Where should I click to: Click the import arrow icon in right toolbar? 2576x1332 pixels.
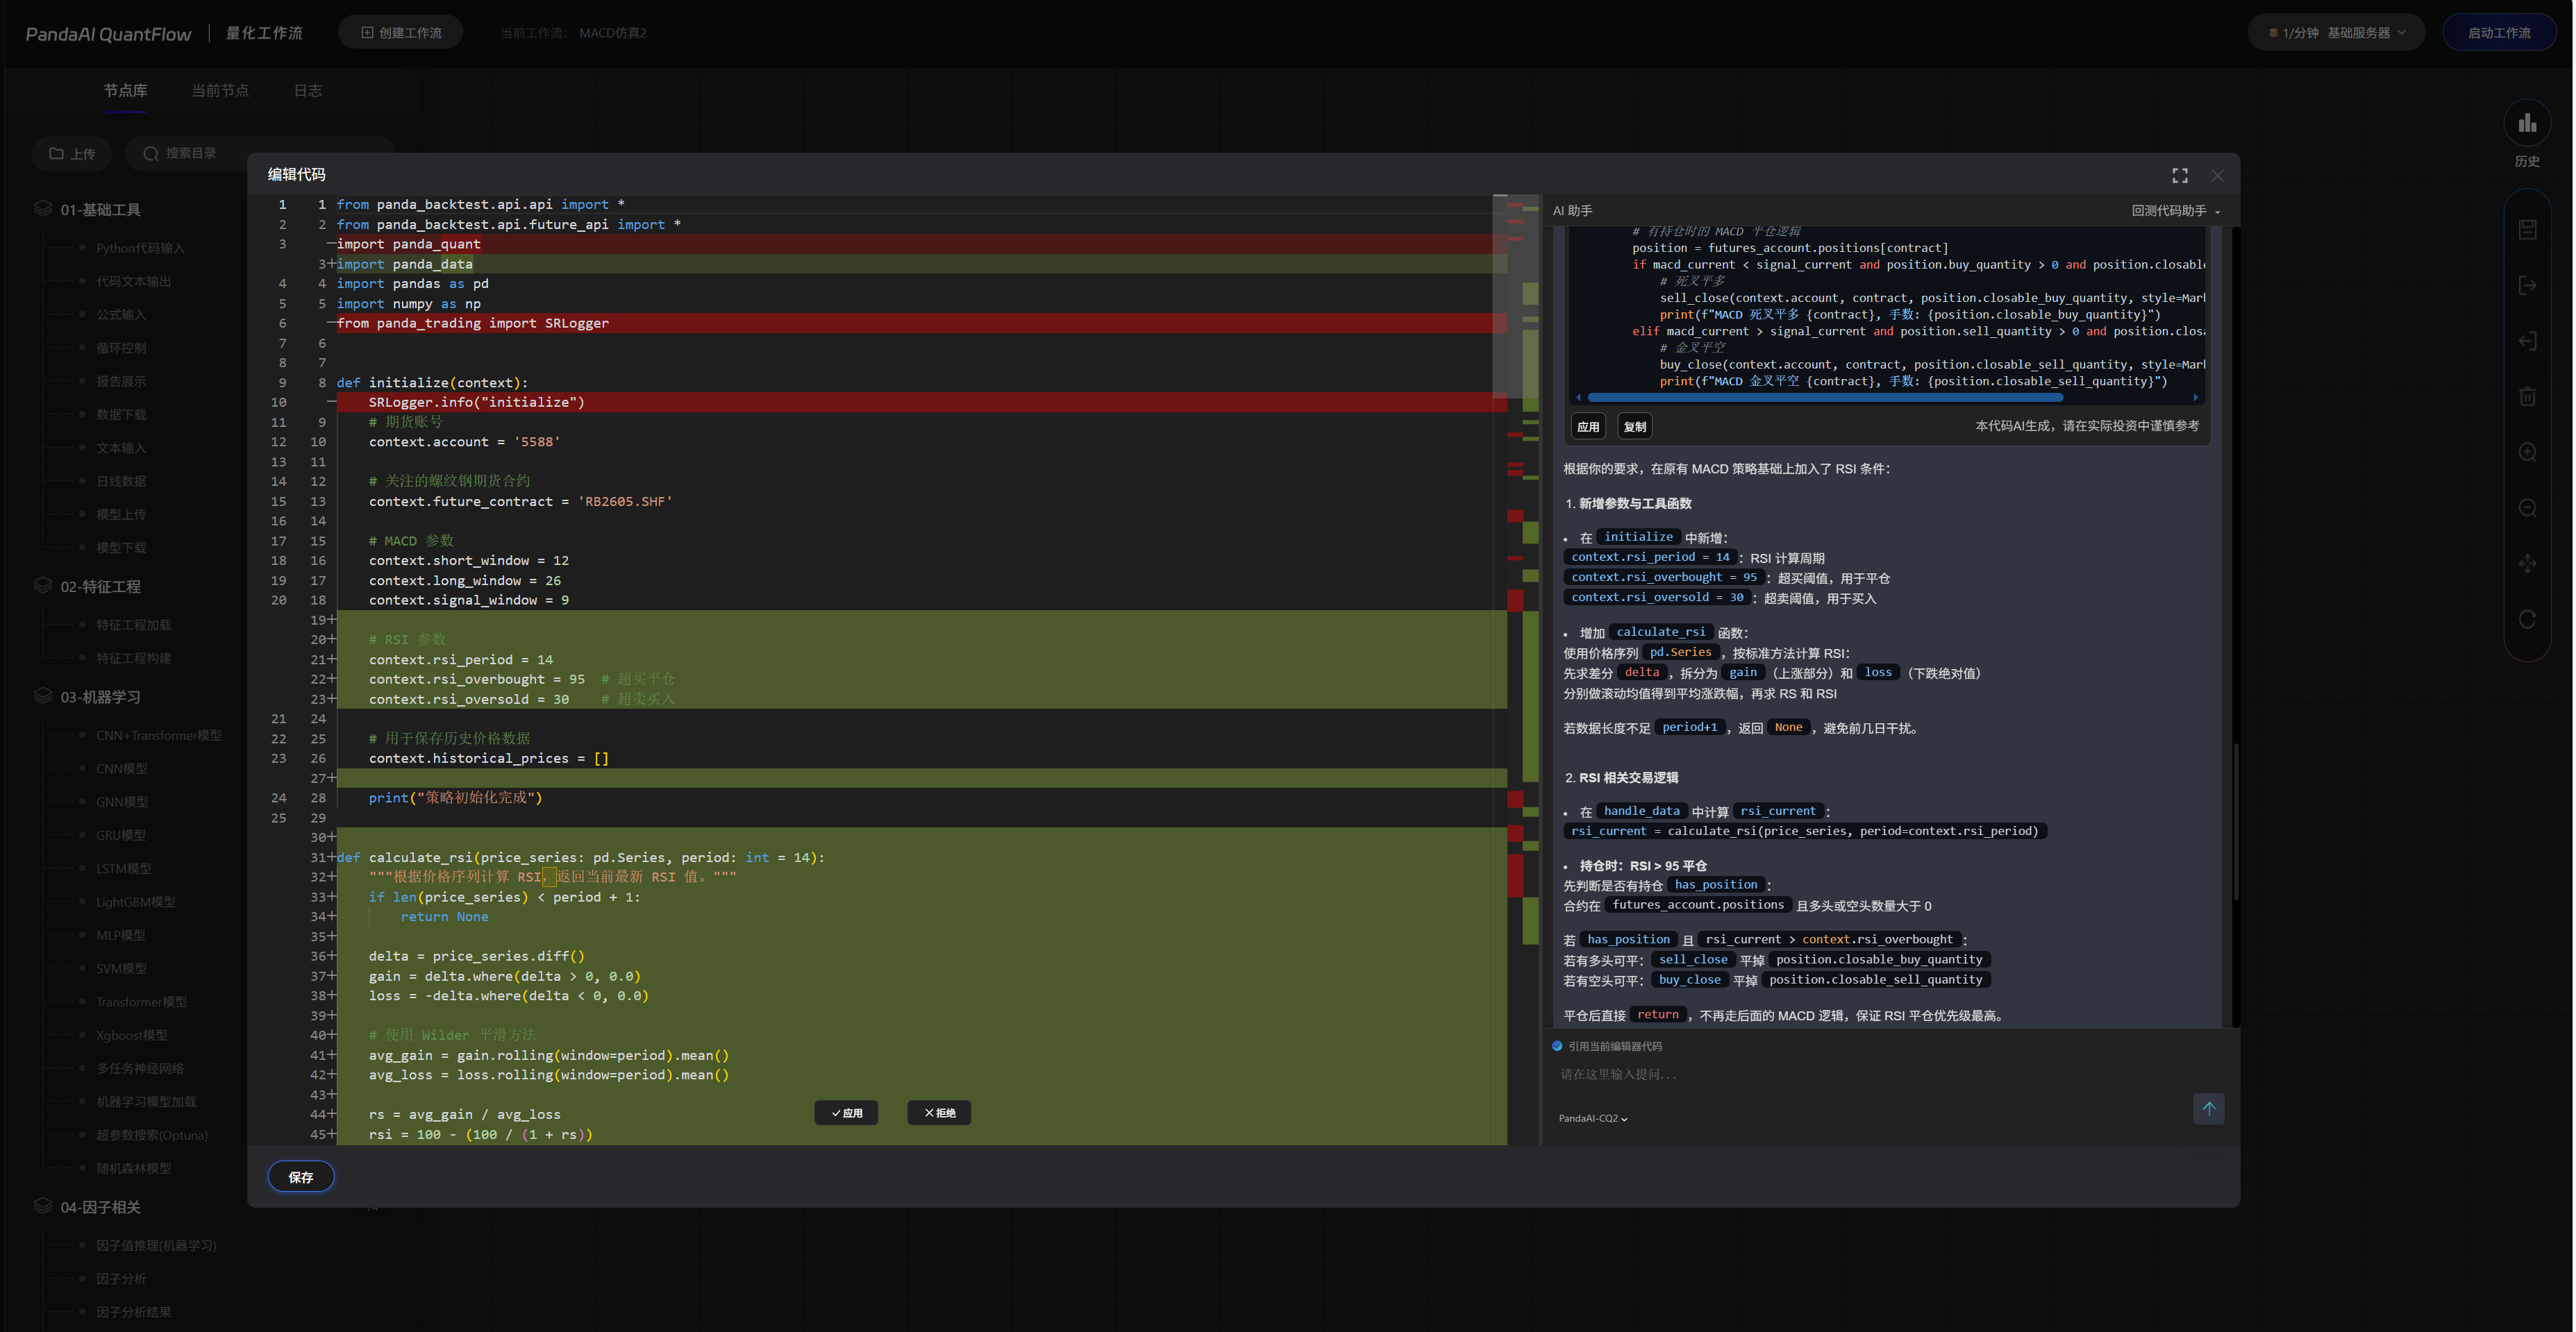point(2527,341)
